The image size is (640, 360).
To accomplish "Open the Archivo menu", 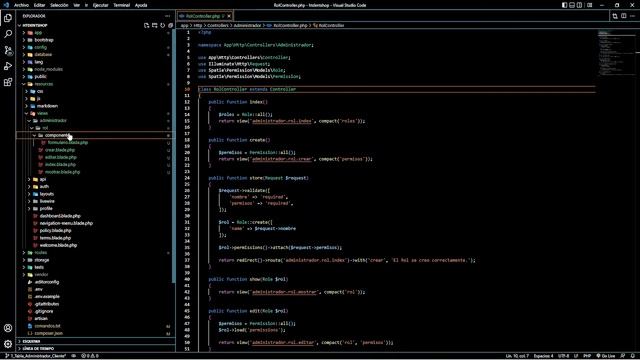I will point(21,5).
